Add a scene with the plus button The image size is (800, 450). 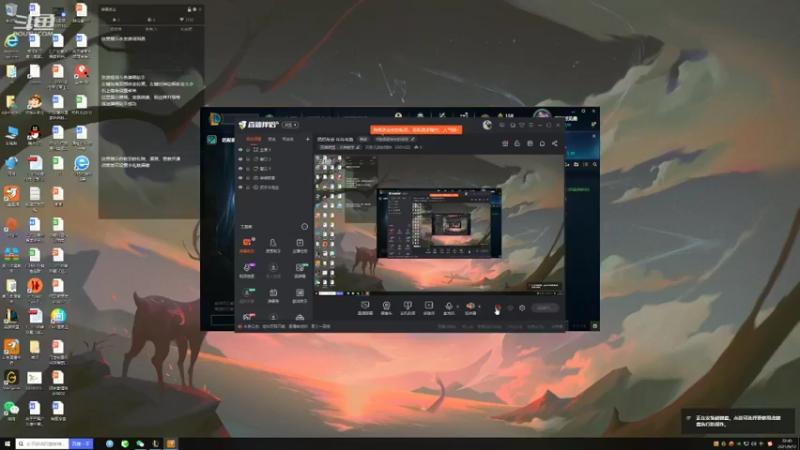[x=308, y=139]
